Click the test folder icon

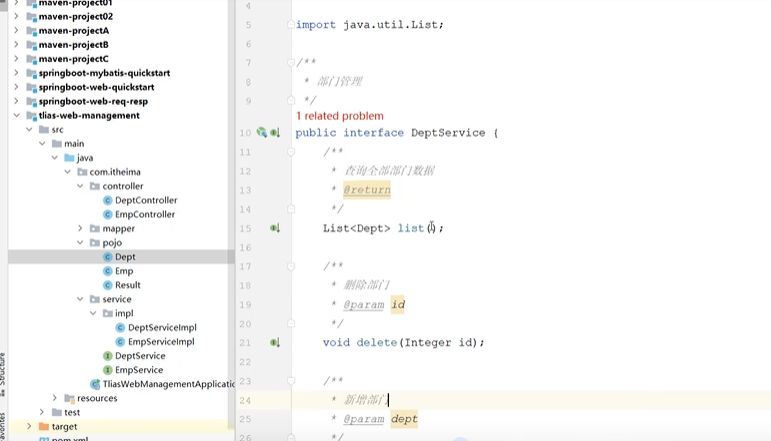[x=57, y=413]
